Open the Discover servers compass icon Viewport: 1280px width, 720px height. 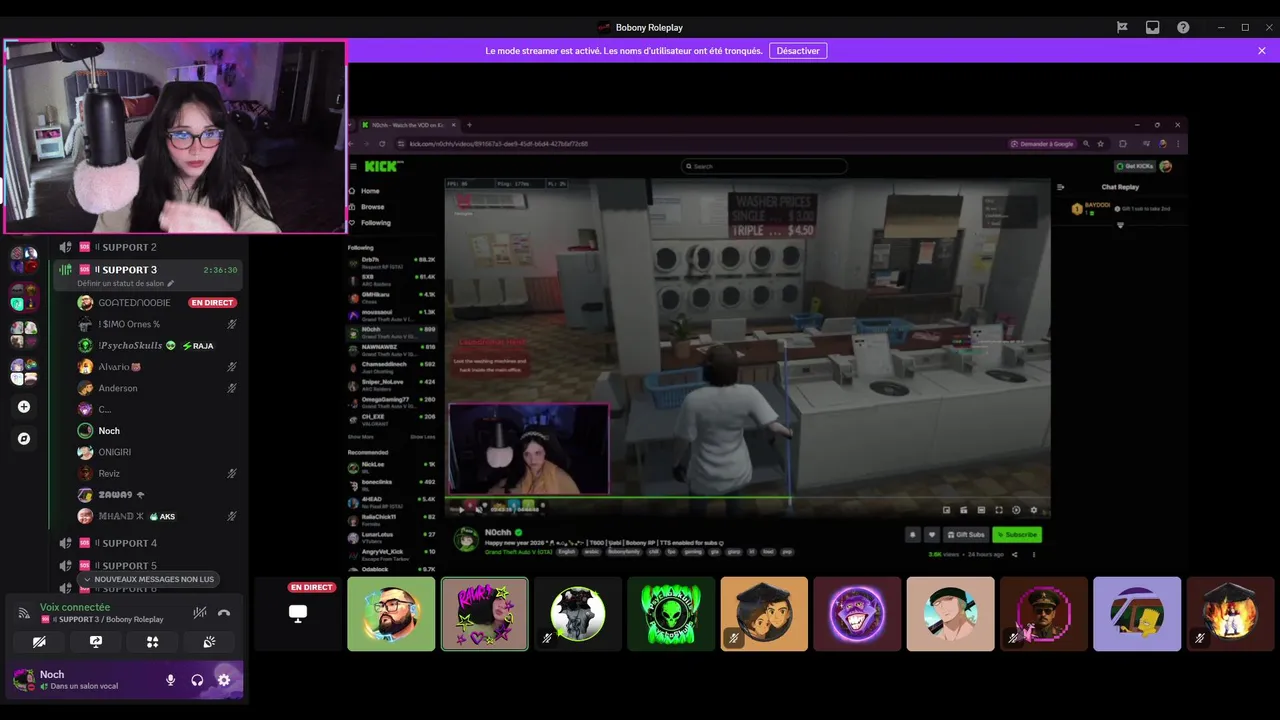24,438
